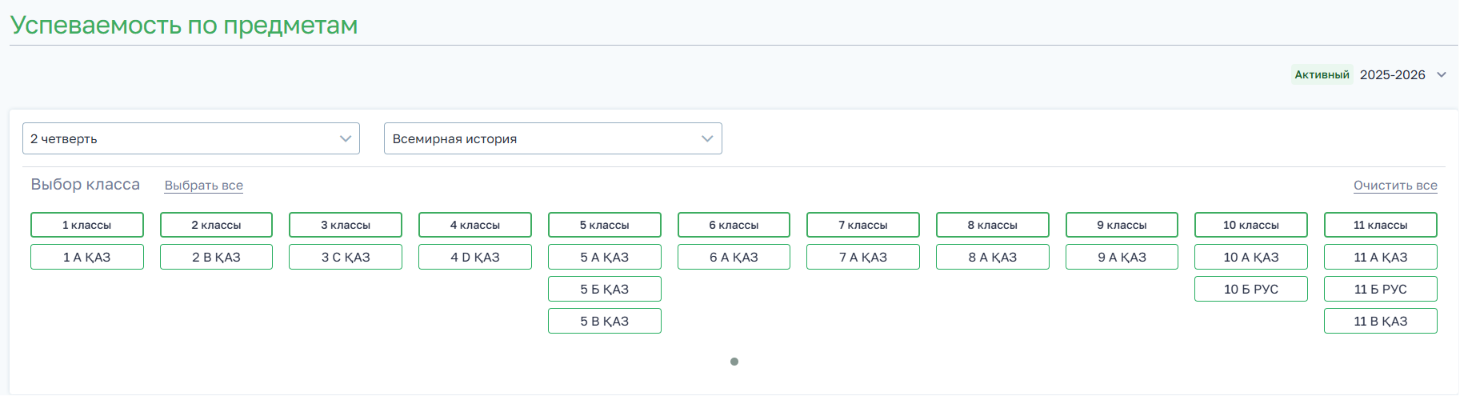Select class 9 А ҚАЗ

[x=1123, y=257]
